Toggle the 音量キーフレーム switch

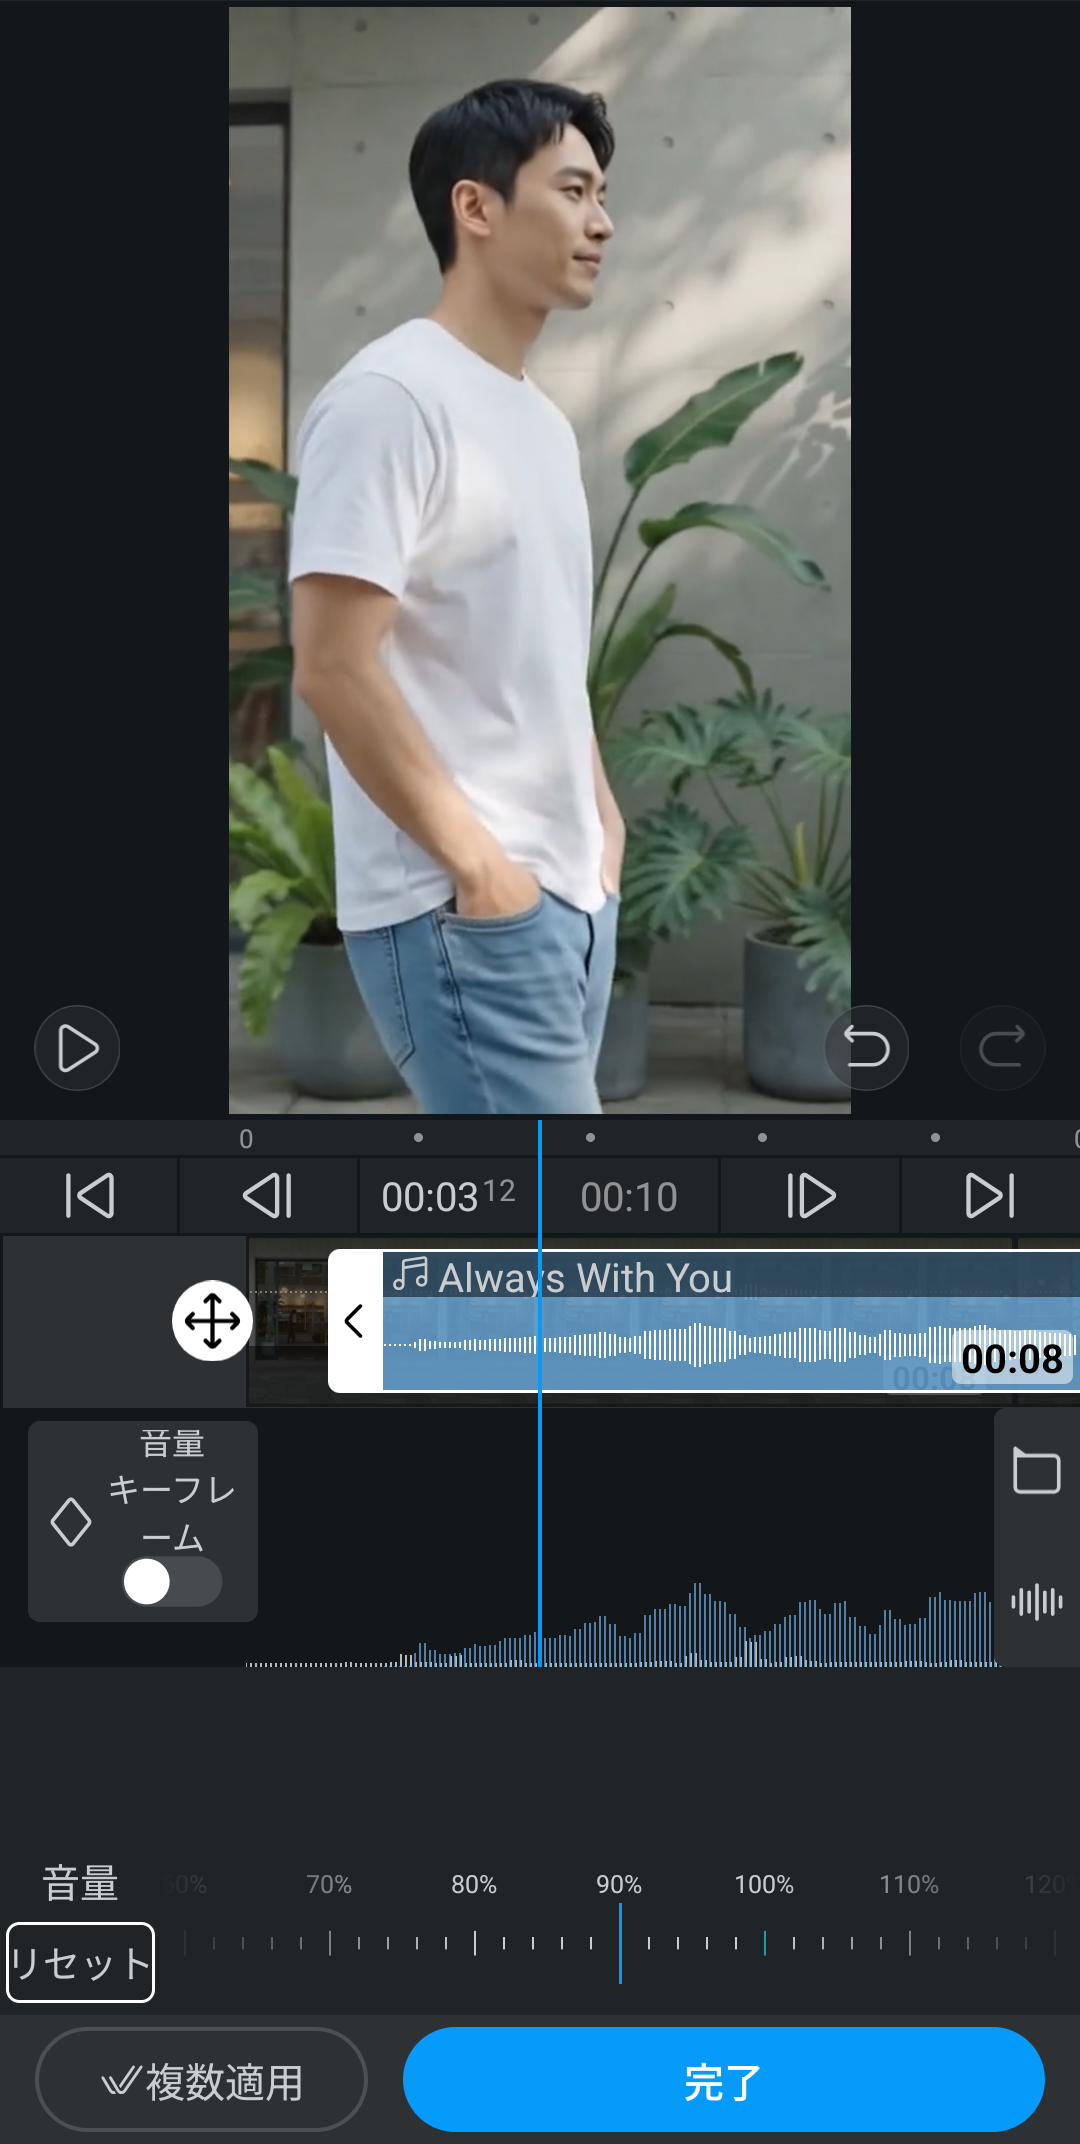point(172,1582)
